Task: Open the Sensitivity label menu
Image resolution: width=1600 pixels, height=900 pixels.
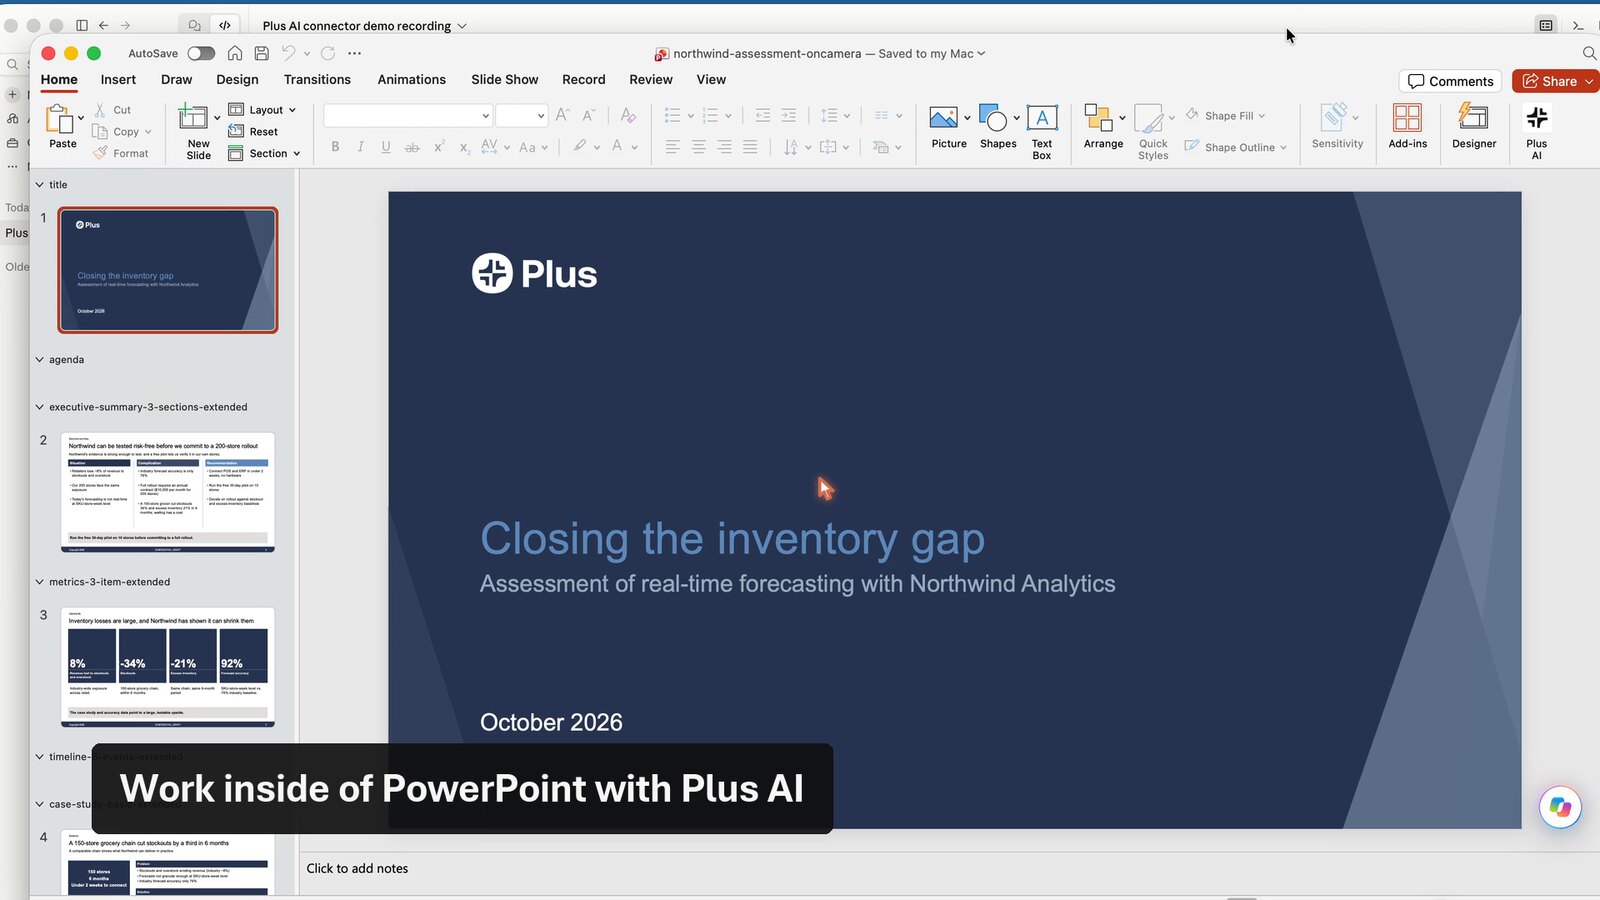Action: point(1337,127)
